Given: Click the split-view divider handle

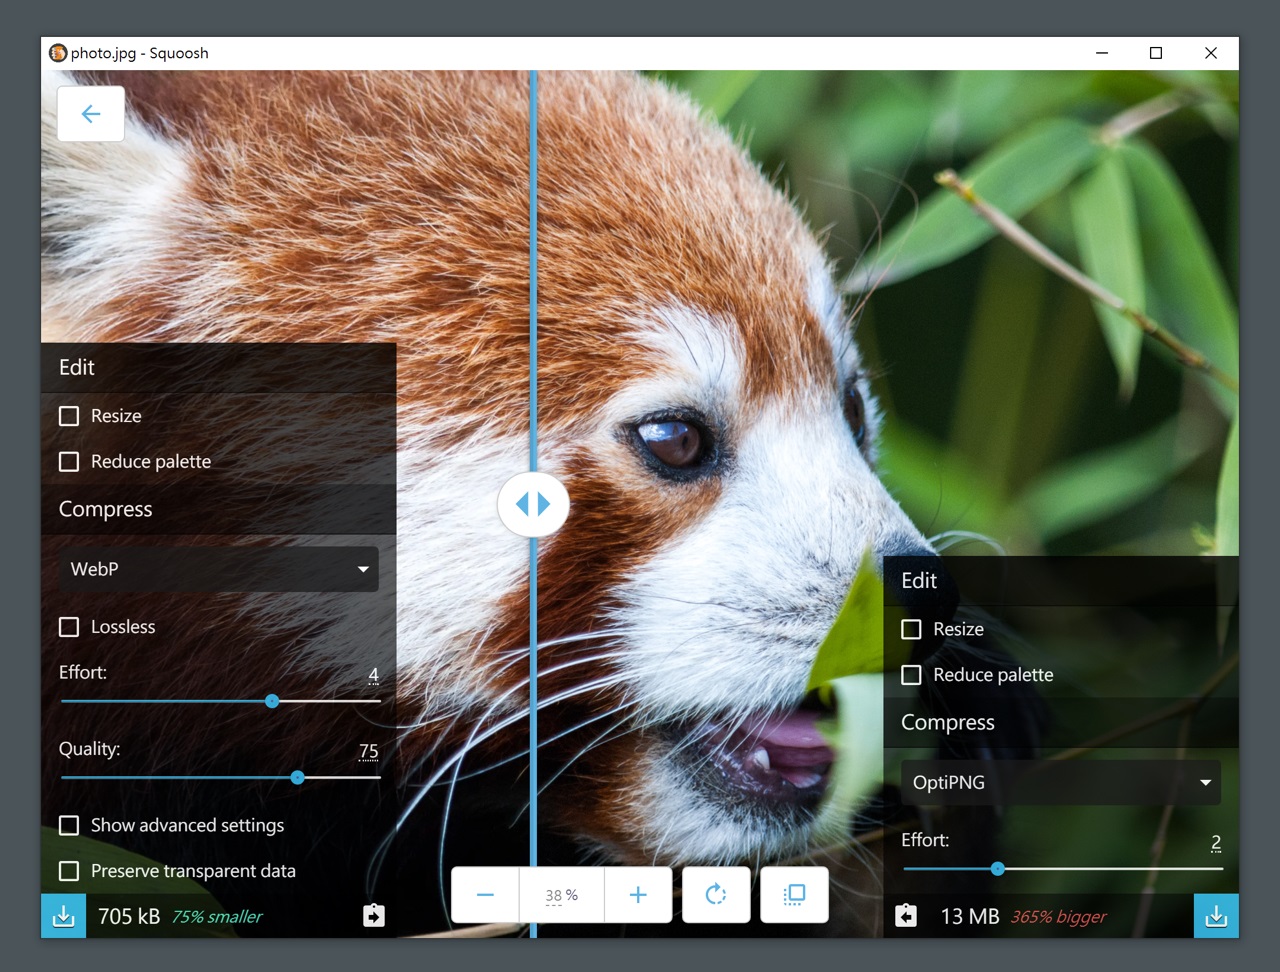Looking at the screenshot, I should (x=533, y=504).
